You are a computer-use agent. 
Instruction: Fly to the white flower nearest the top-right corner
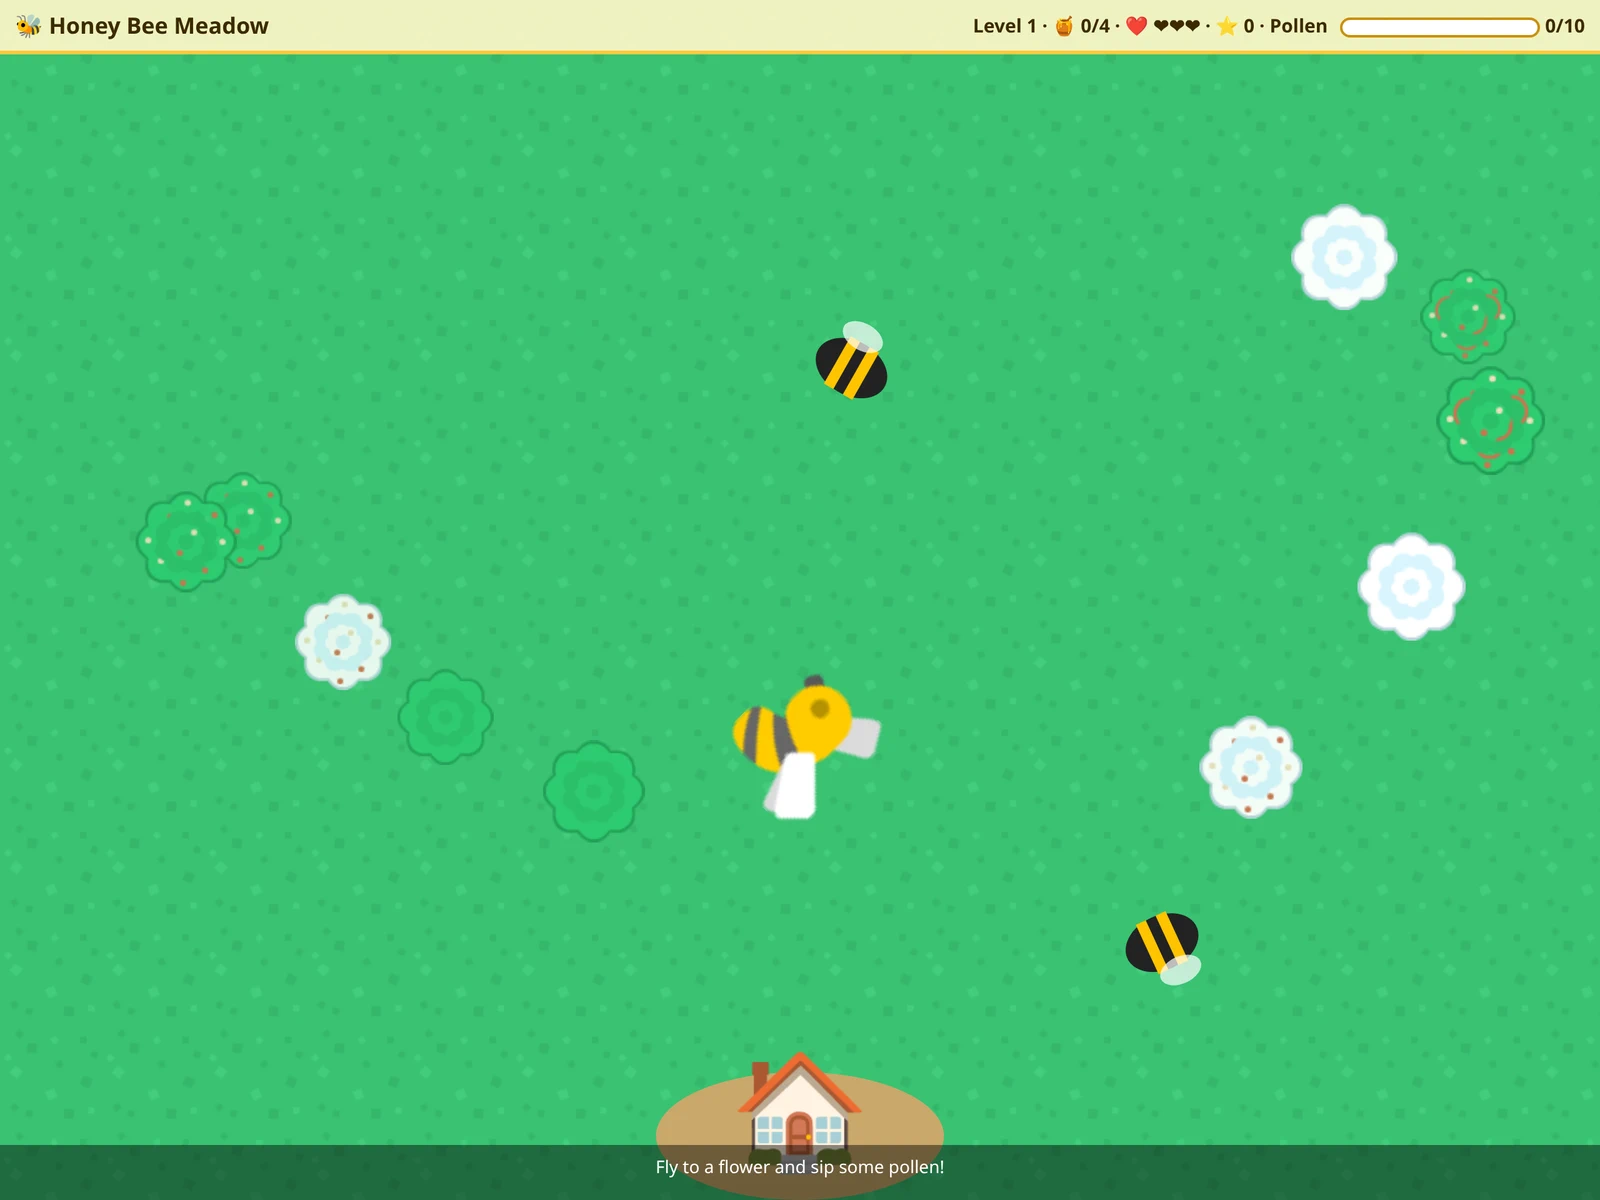pos(1344,257)
